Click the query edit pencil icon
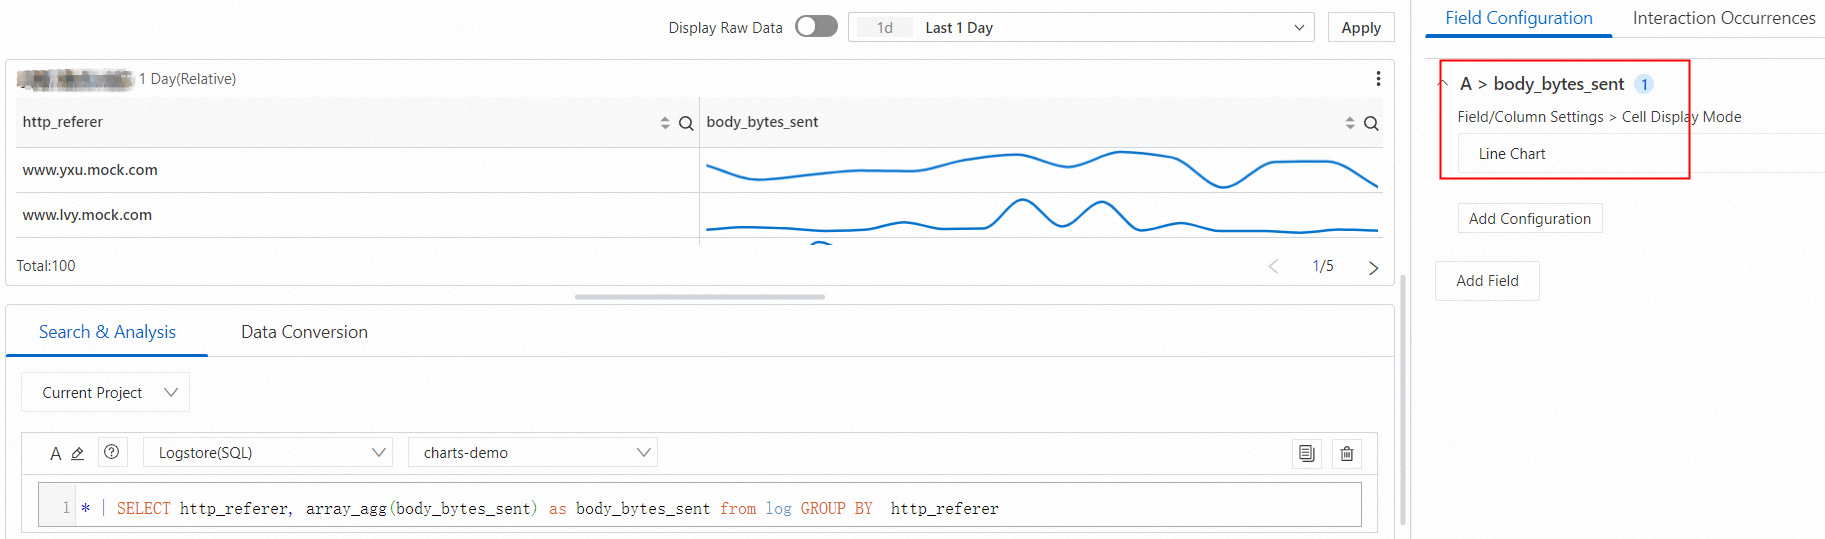1825x539 pixels. coord(77,454)
